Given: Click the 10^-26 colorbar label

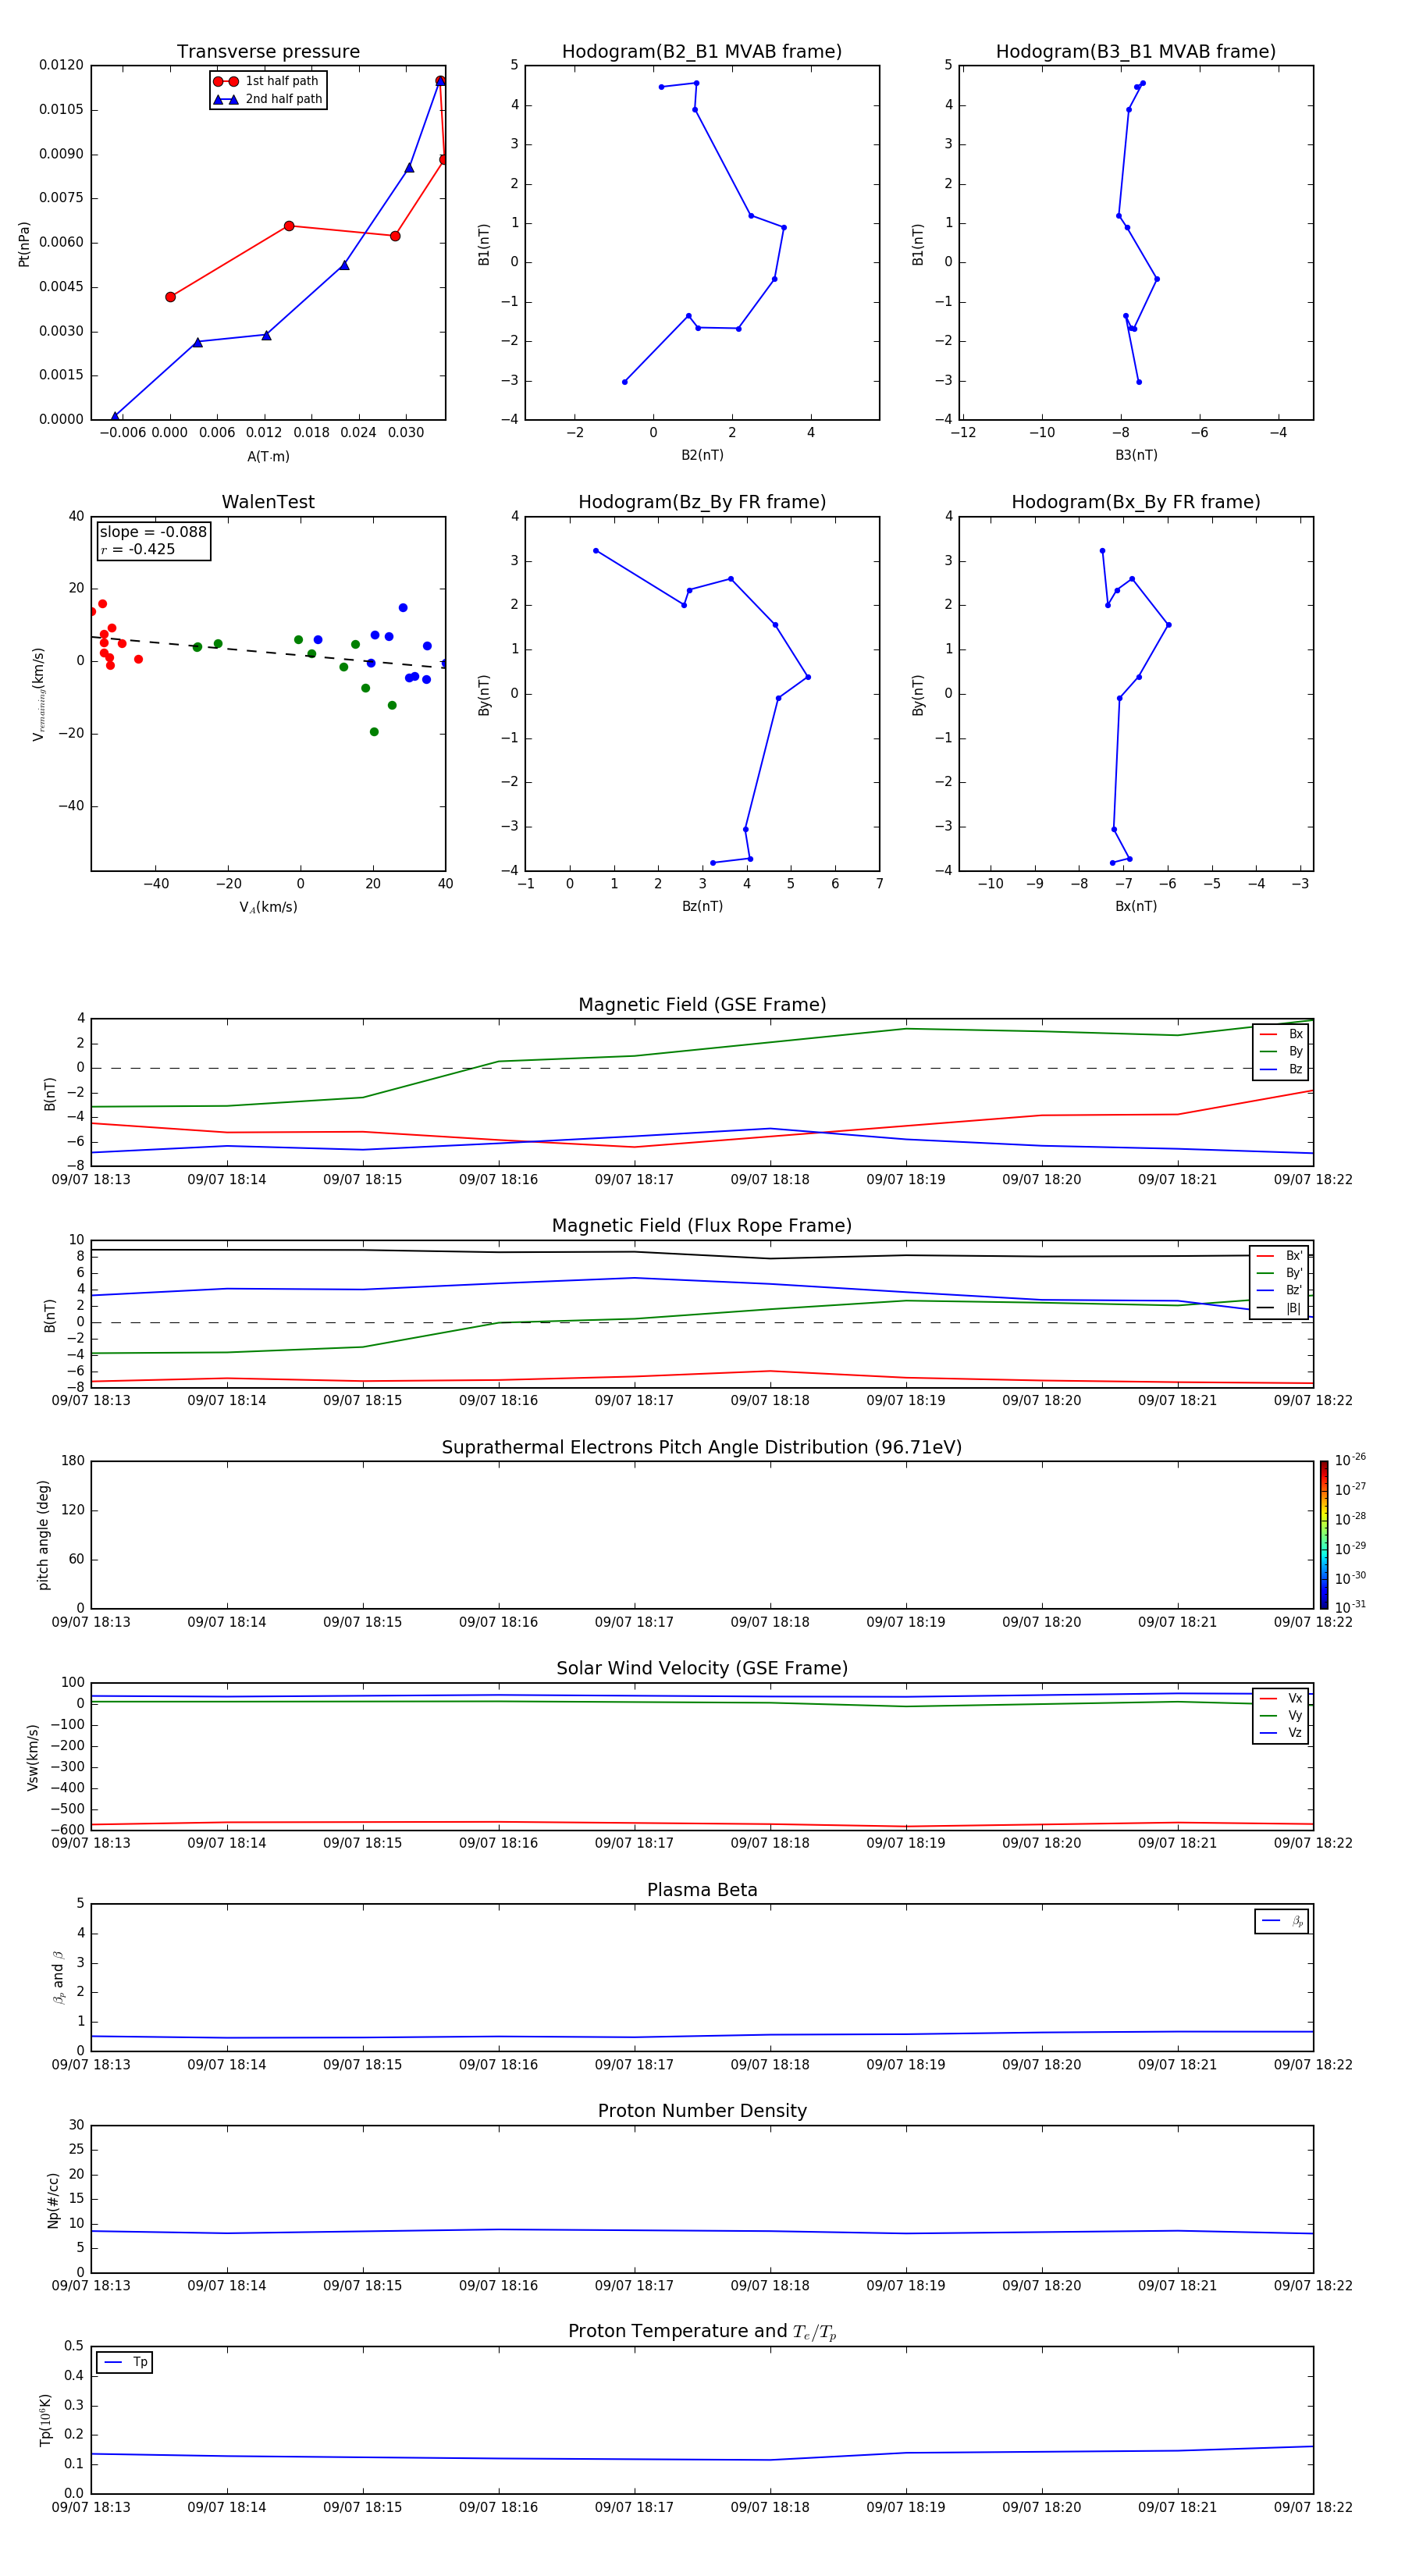Looking at the screenshot, I should 1350,1460.
